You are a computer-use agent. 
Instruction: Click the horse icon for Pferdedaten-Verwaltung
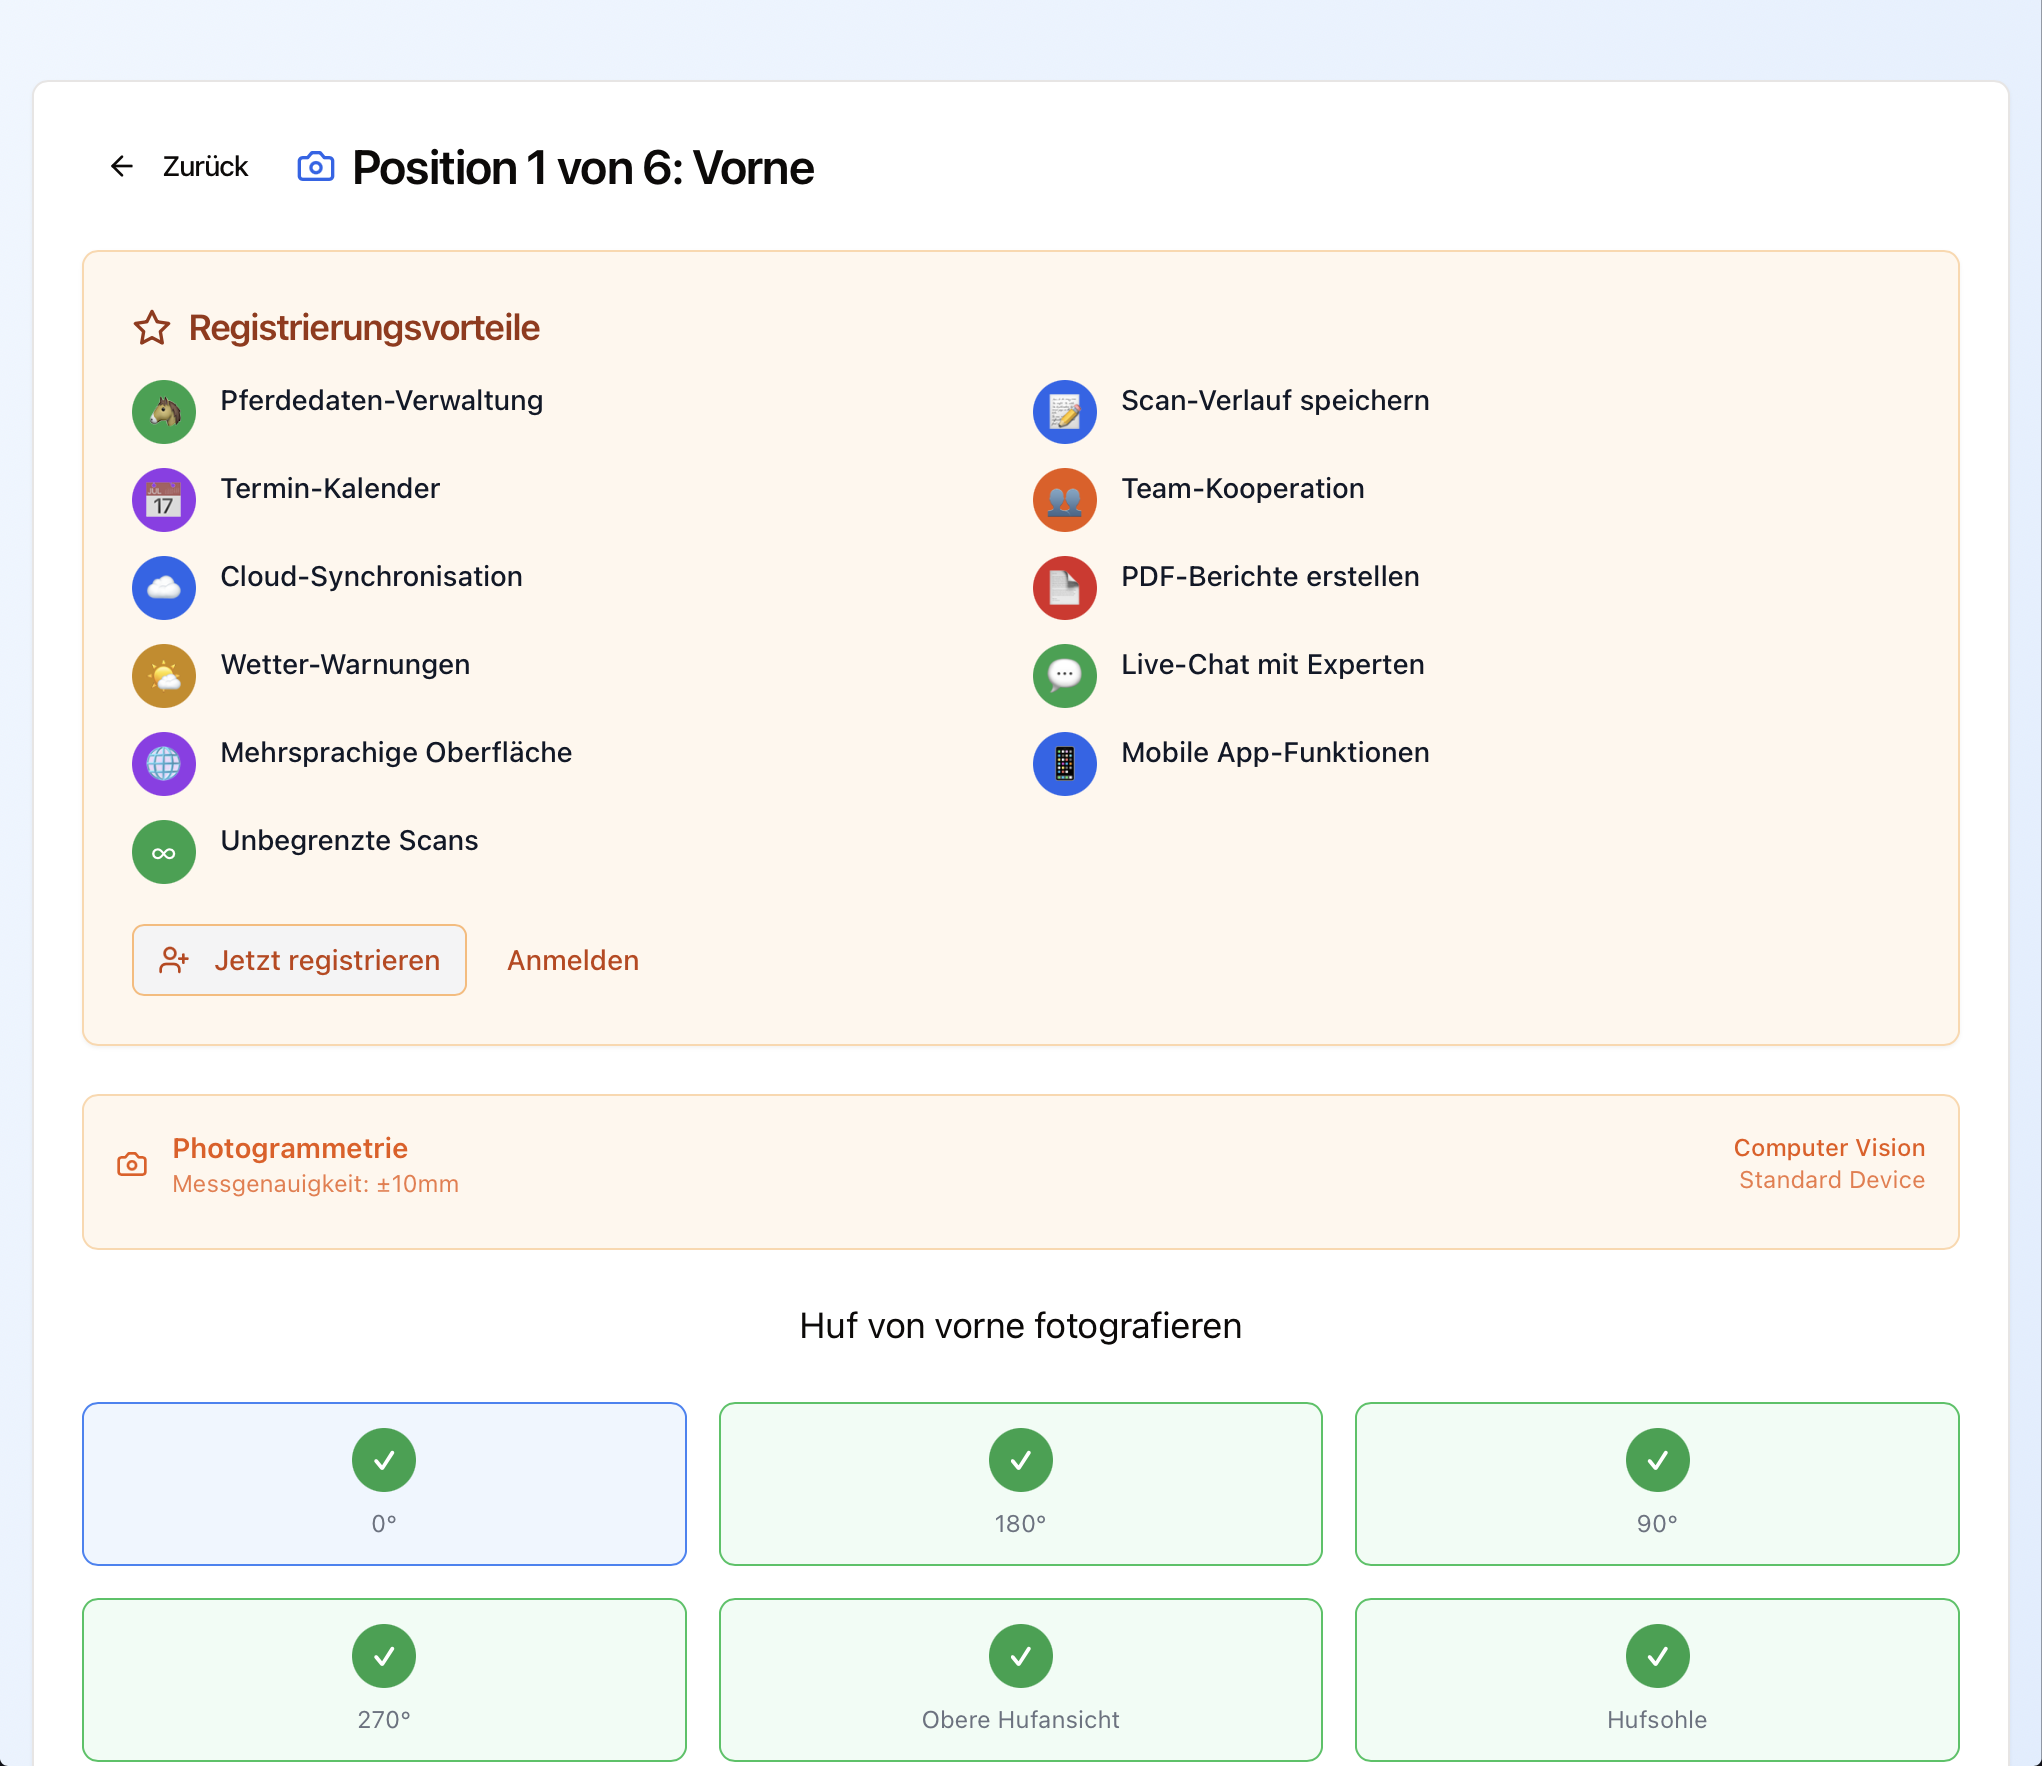coord(164,412)
